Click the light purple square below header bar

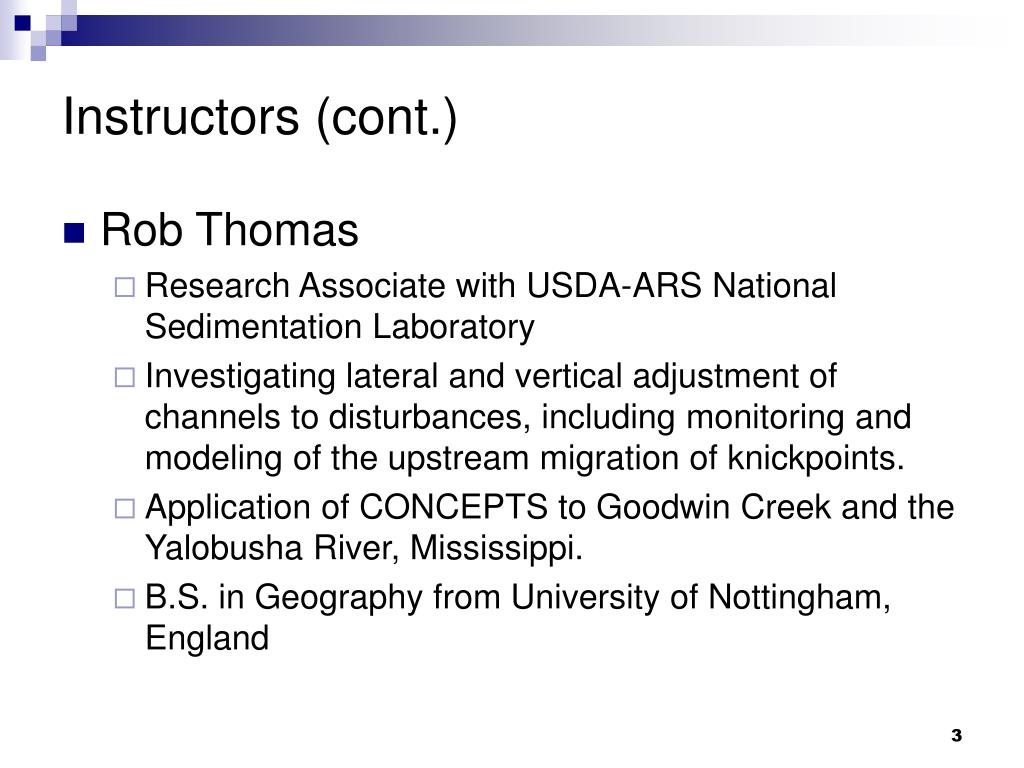[39, 54]
